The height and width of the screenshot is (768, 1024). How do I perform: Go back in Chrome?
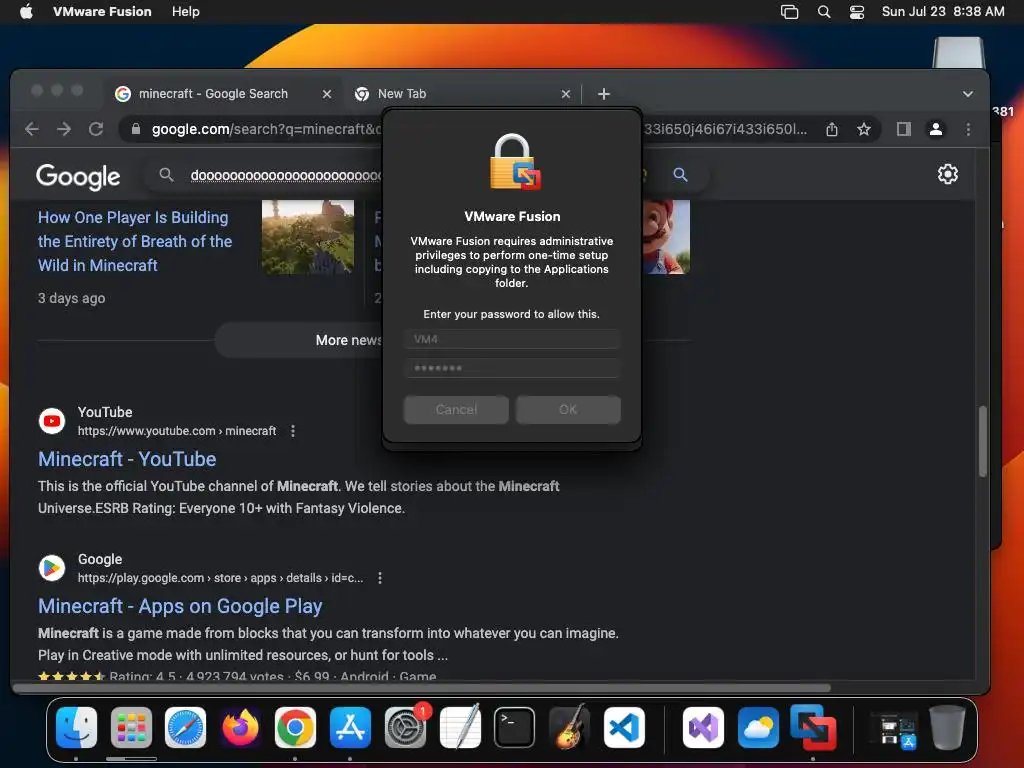point(31,129)
